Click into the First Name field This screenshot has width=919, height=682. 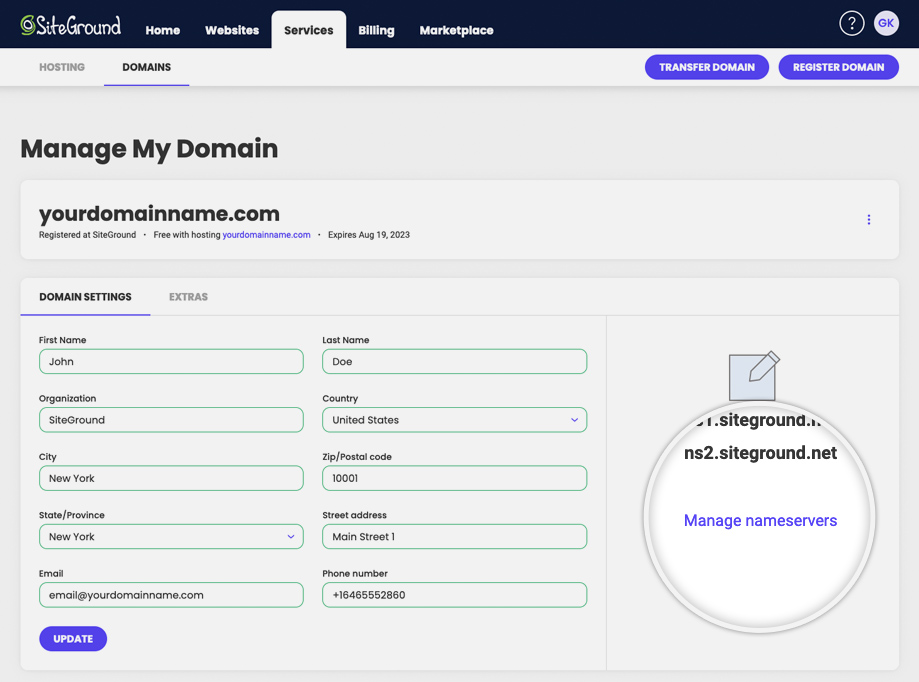pyautogui.click(x=171, y=362)
